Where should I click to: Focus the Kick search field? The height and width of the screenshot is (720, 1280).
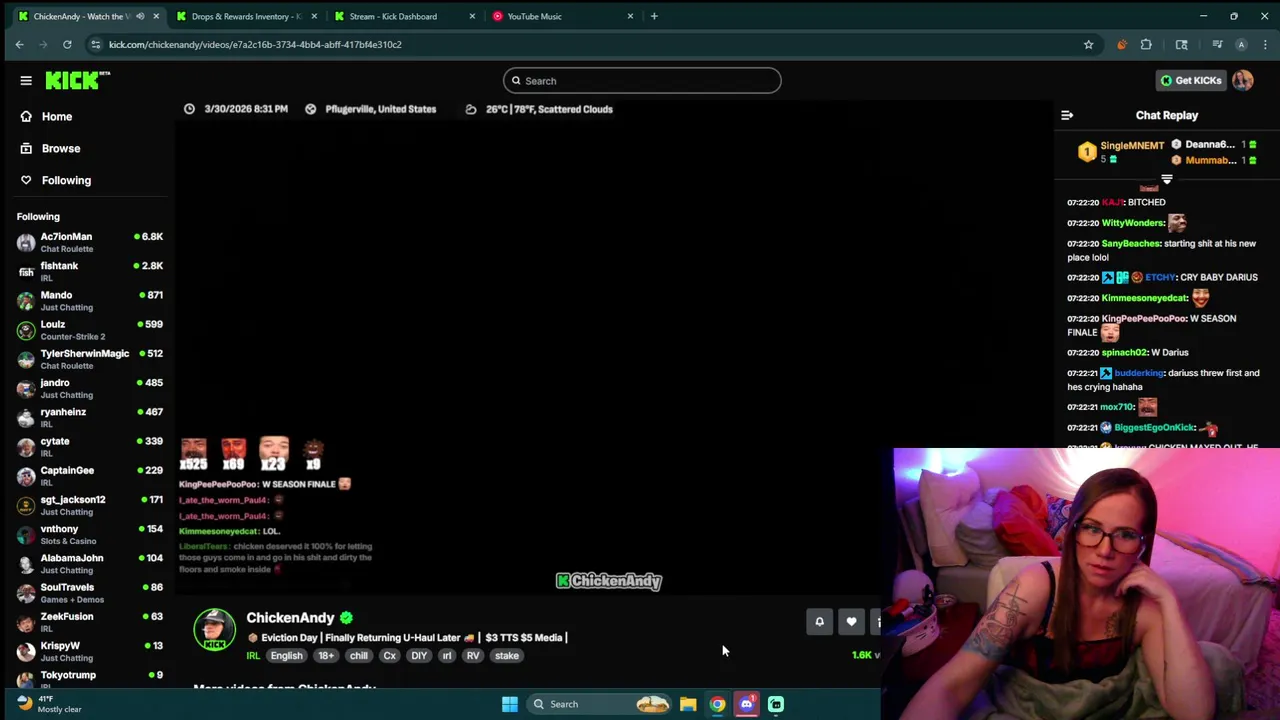[642, 81]
